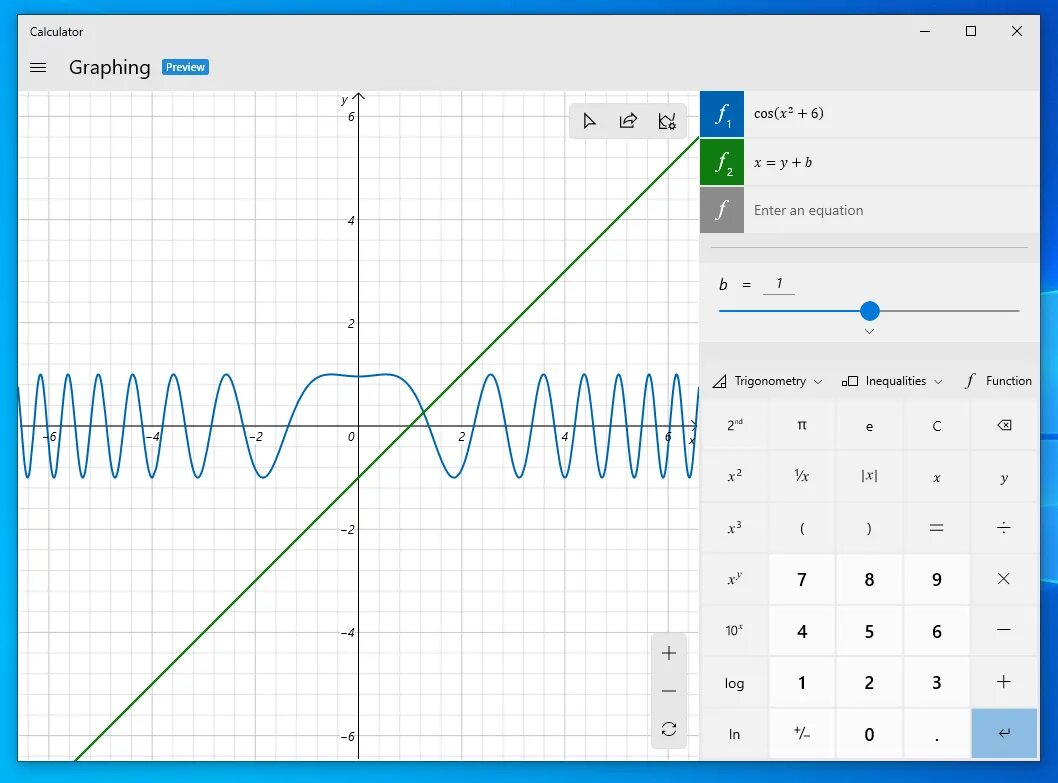Select the trace cursor tool
Screen dimensions: 1058x783
click(x=589, y=121)
